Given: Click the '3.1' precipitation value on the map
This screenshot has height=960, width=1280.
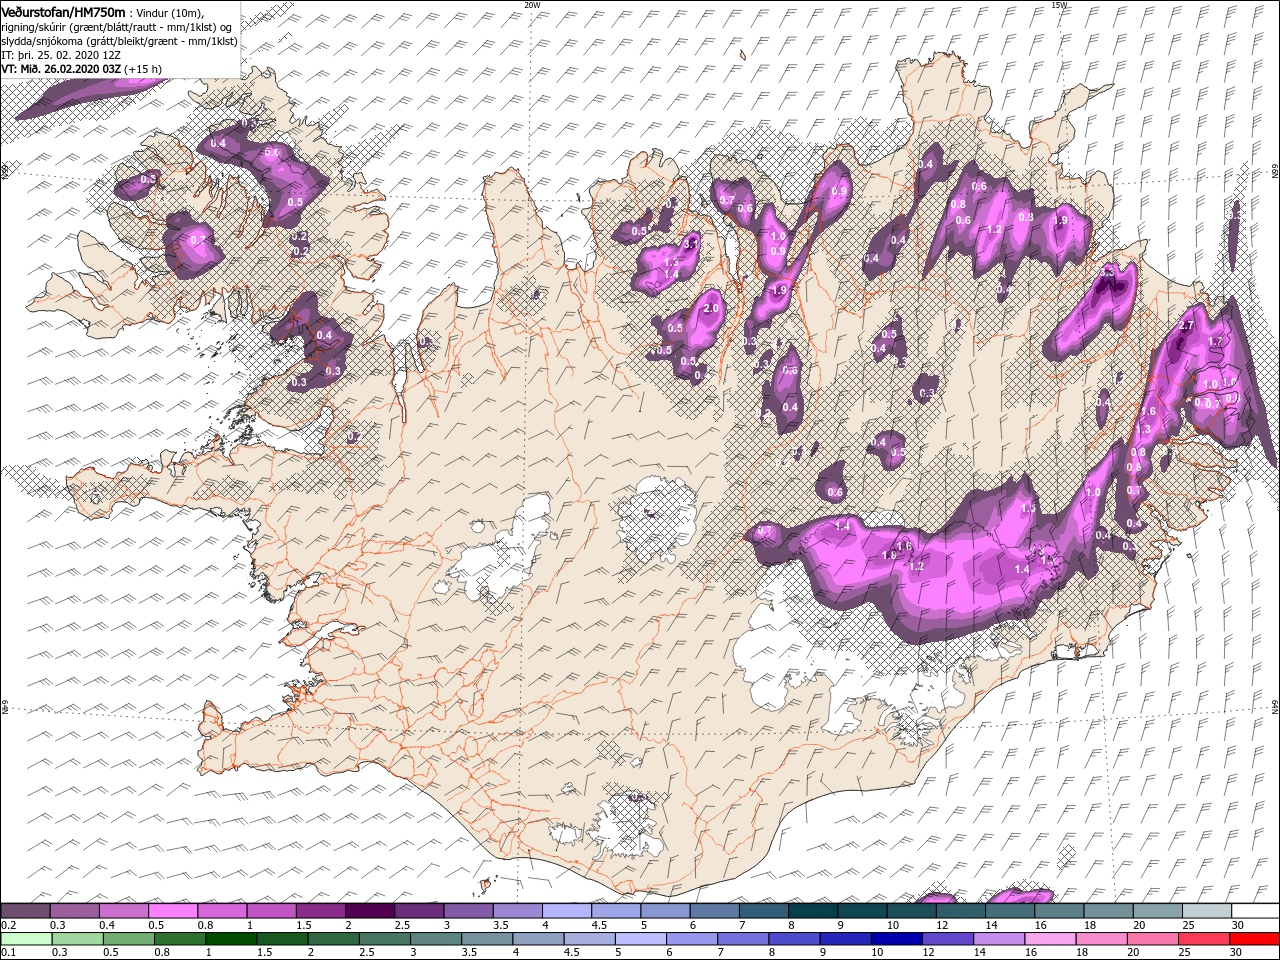Looking at the screenshot, I should click(x=690, y=243).
